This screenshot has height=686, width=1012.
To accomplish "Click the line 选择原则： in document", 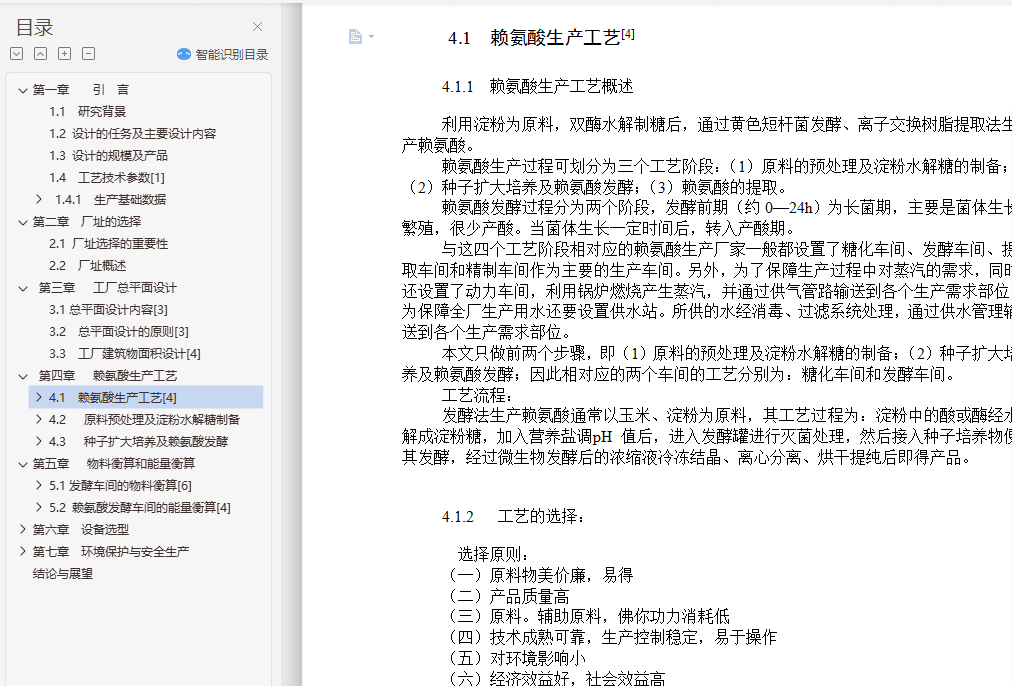I will coord(494,554).
